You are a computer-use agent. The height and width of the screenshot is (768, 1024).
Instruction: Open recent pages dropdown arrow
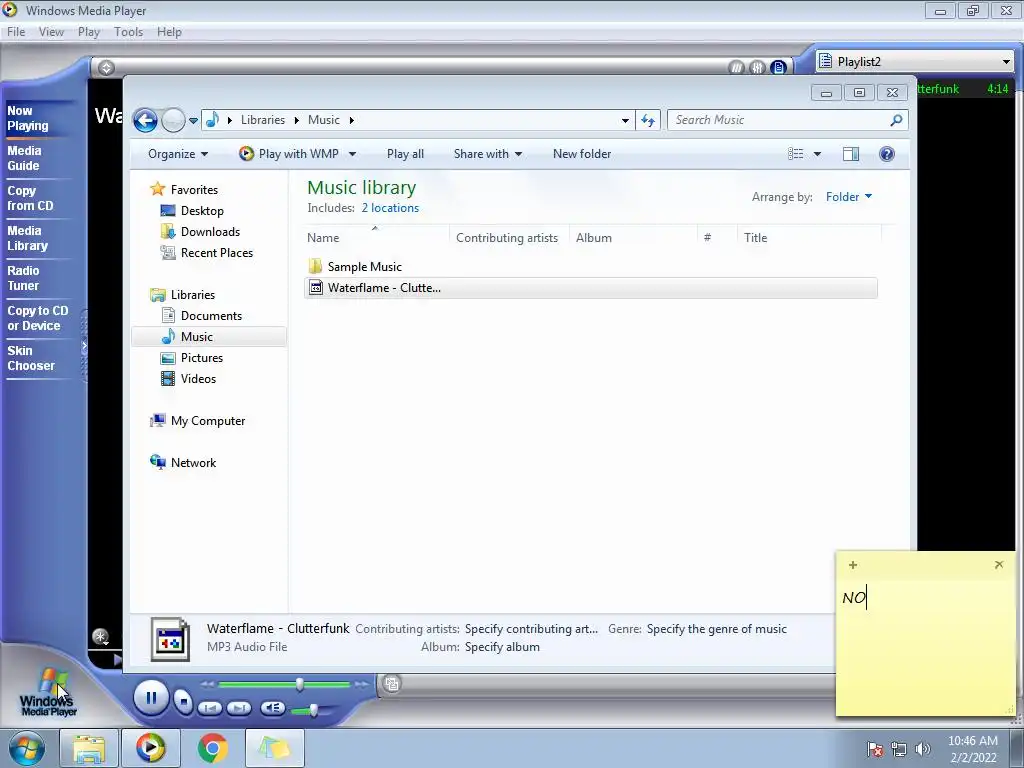tap(193, 121)
